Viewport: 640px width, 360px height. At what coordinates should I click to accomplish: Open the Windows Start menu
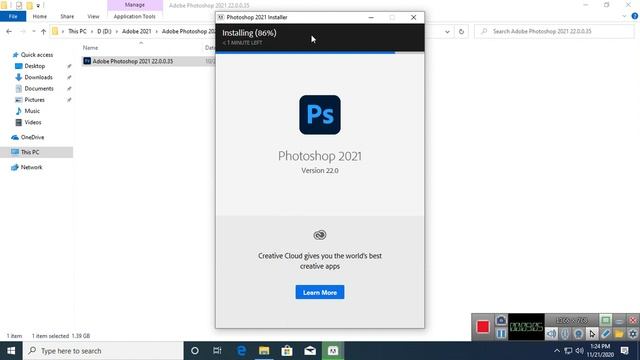point(11,351)
